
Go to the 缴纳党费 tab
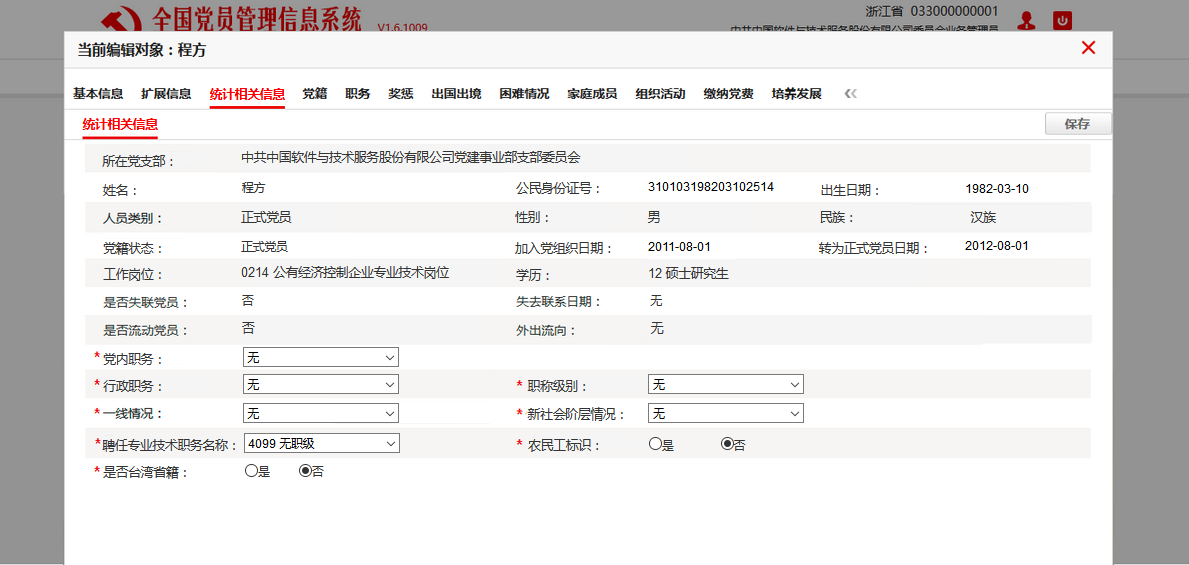[x=728, y=94]
